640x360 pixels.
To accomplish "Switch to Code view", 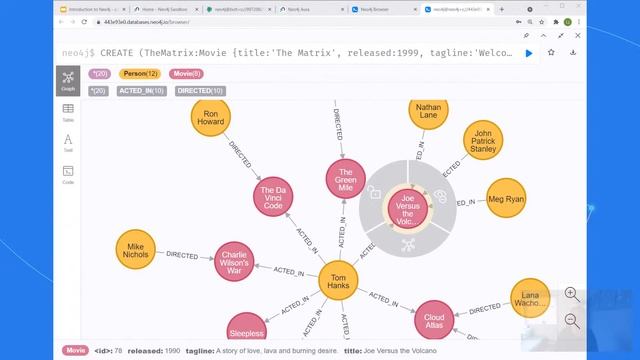I will 68,175.
